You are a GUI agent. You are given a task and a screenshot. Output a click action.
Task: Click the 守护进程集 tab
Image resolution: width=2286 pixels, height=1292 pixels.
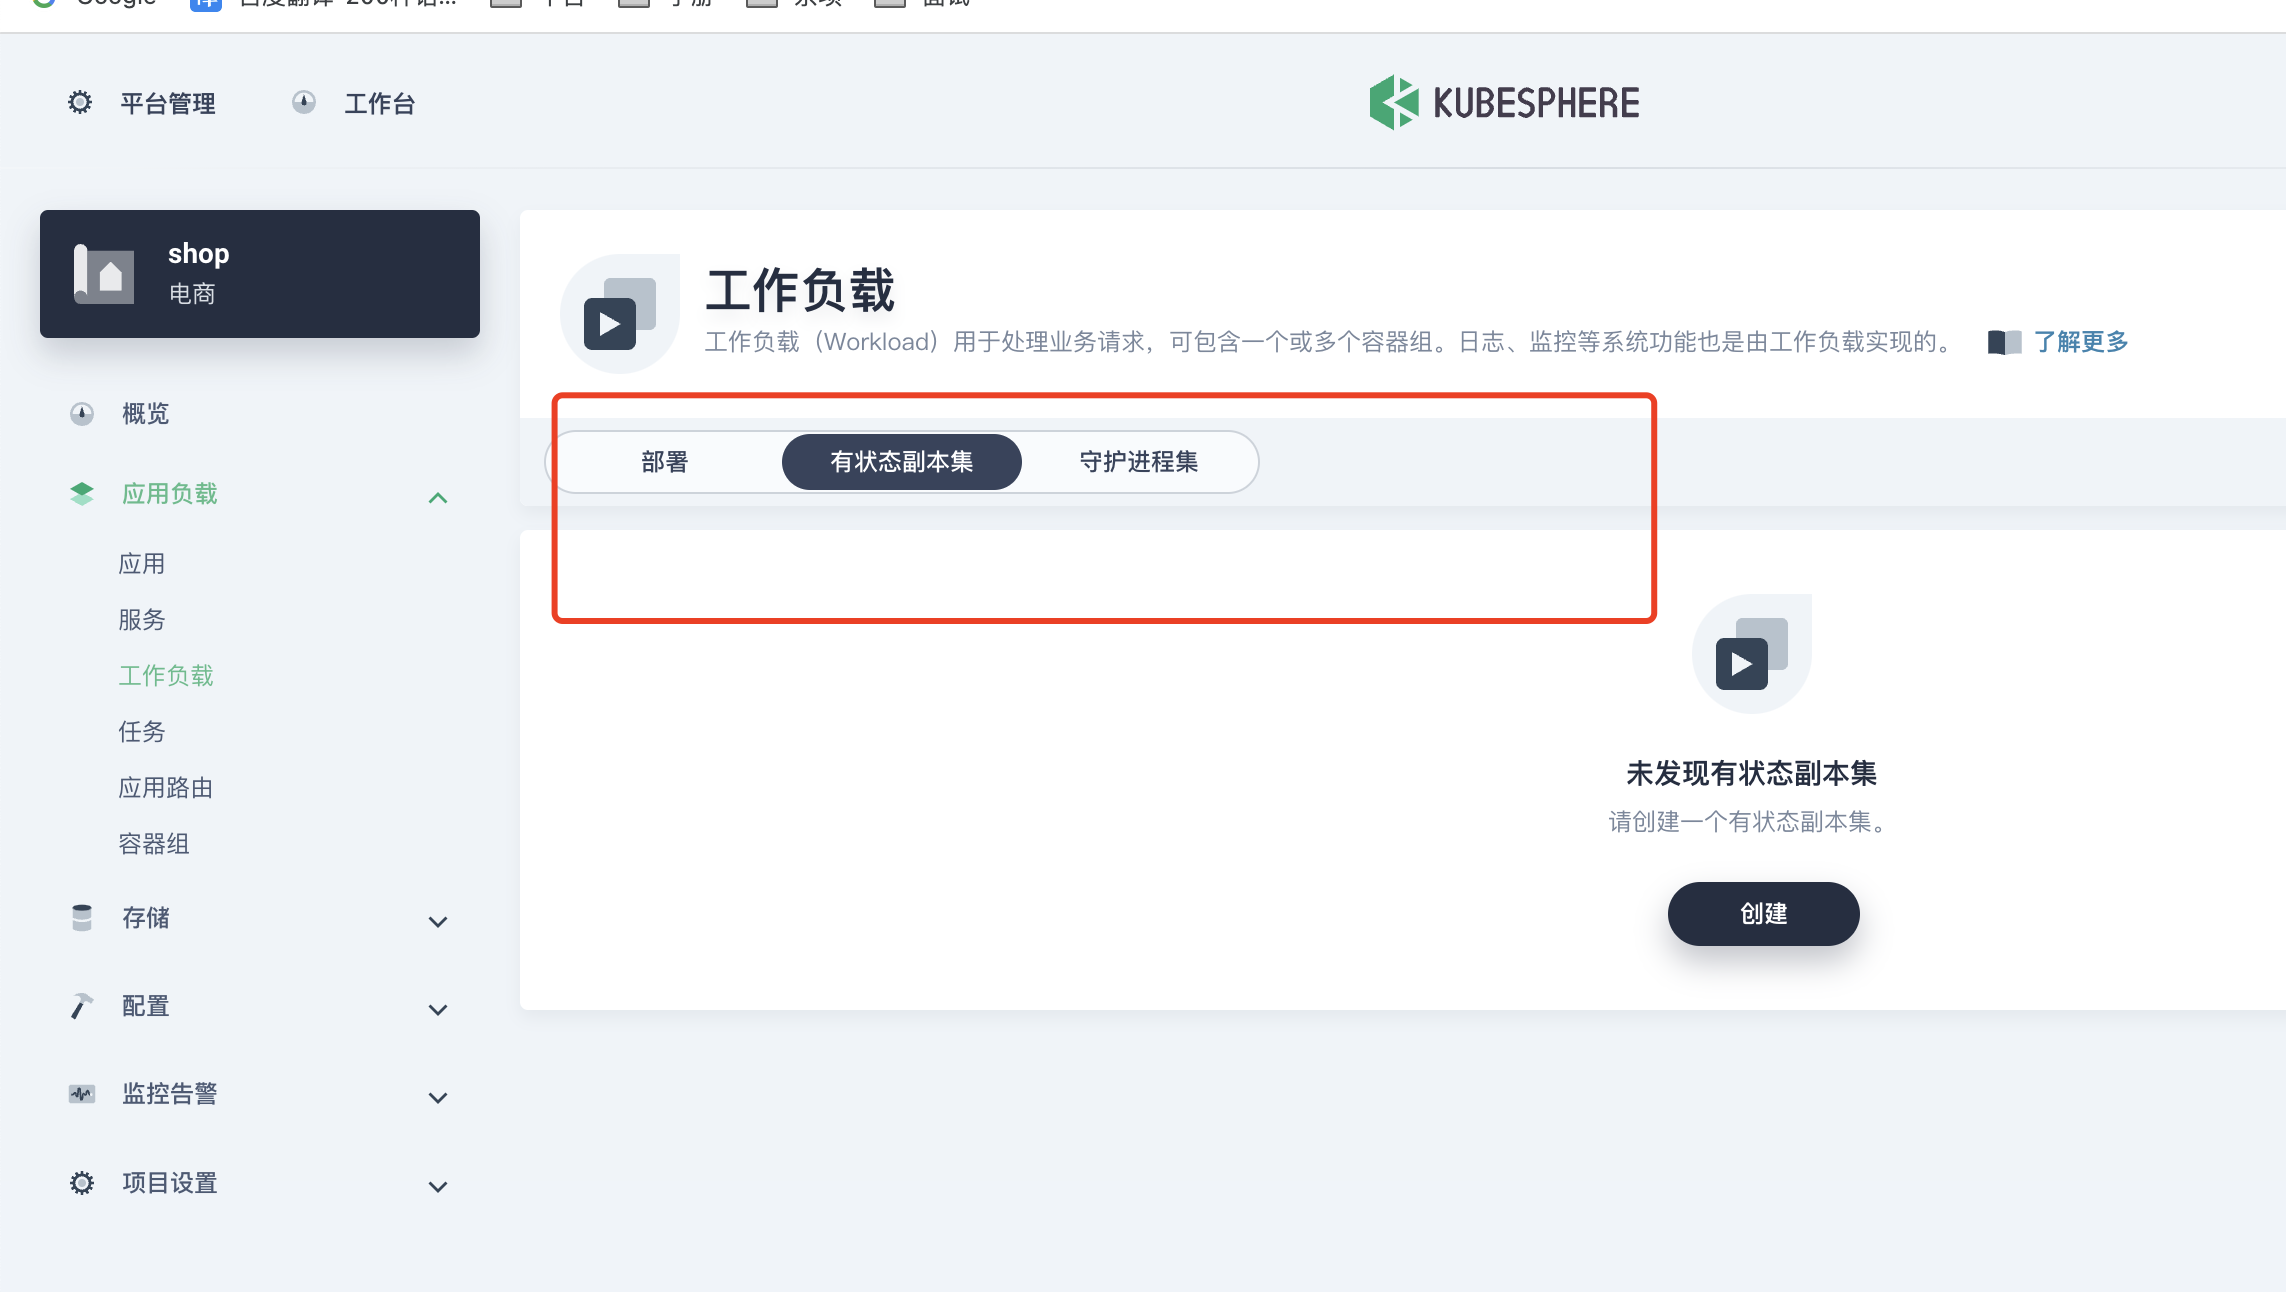[1140, 462]
